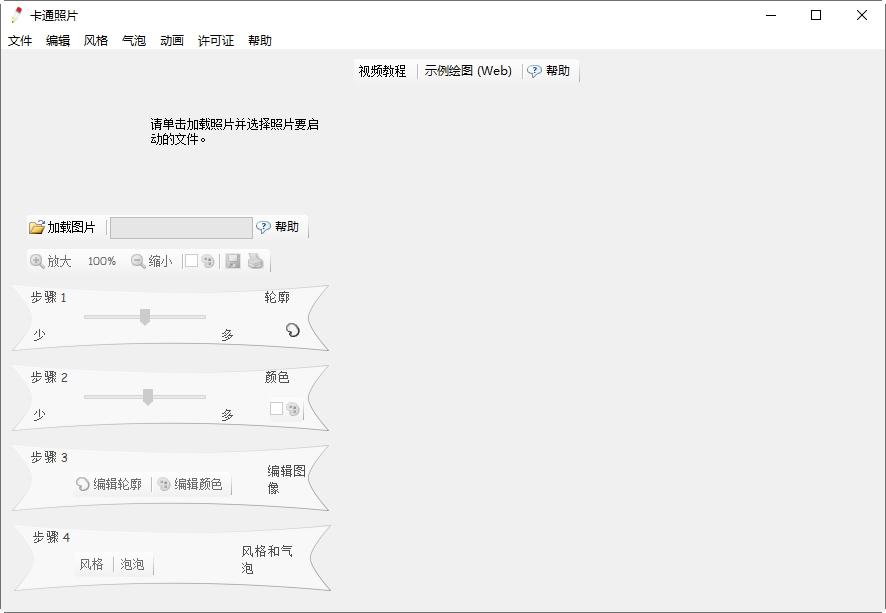The image size is (886, 613).
Task: Open the 动画 menu
Action: (x=172, y=41)
